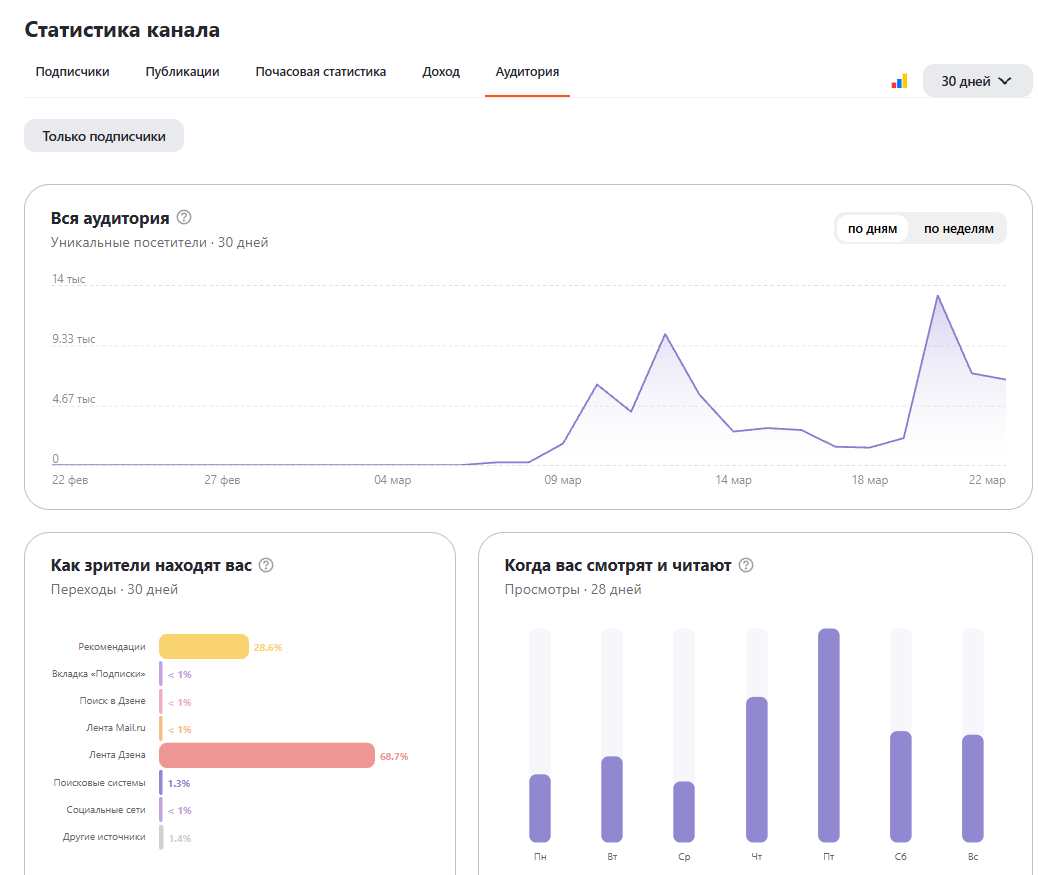This screenshot has height=875, width=1038.
Task: Click the Friday (Пт) views bar
Action: click(x=828, y=735)
